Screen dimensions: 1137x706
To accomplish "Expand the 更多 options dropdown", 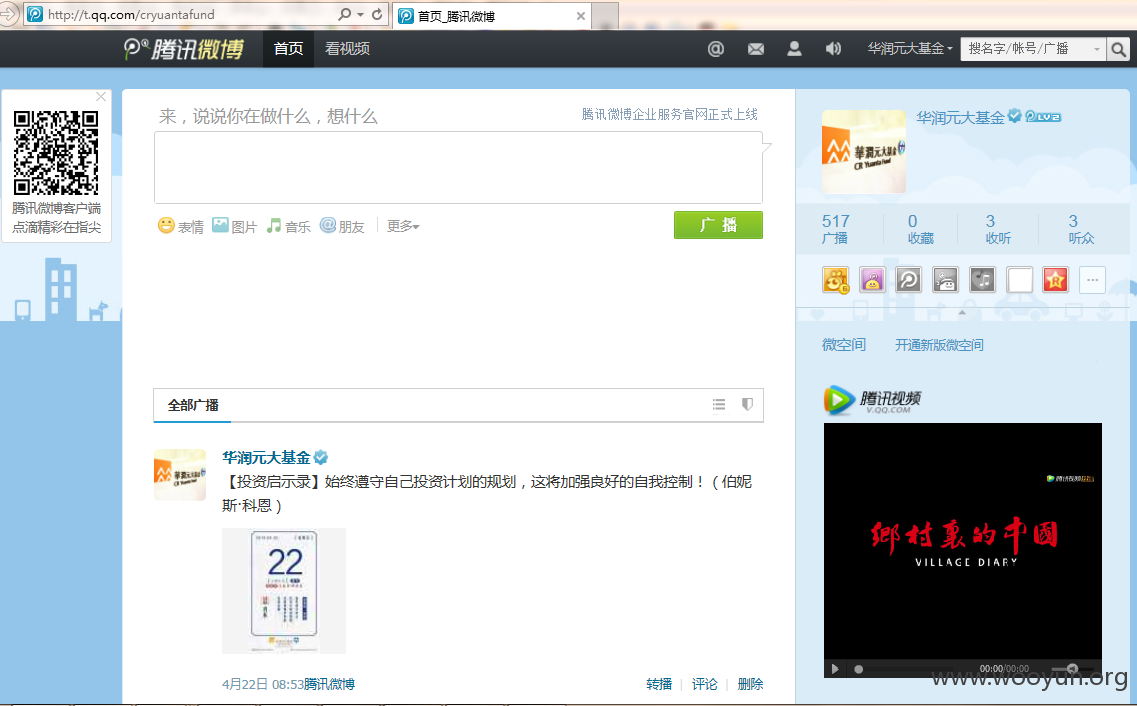I will [403, 226].
